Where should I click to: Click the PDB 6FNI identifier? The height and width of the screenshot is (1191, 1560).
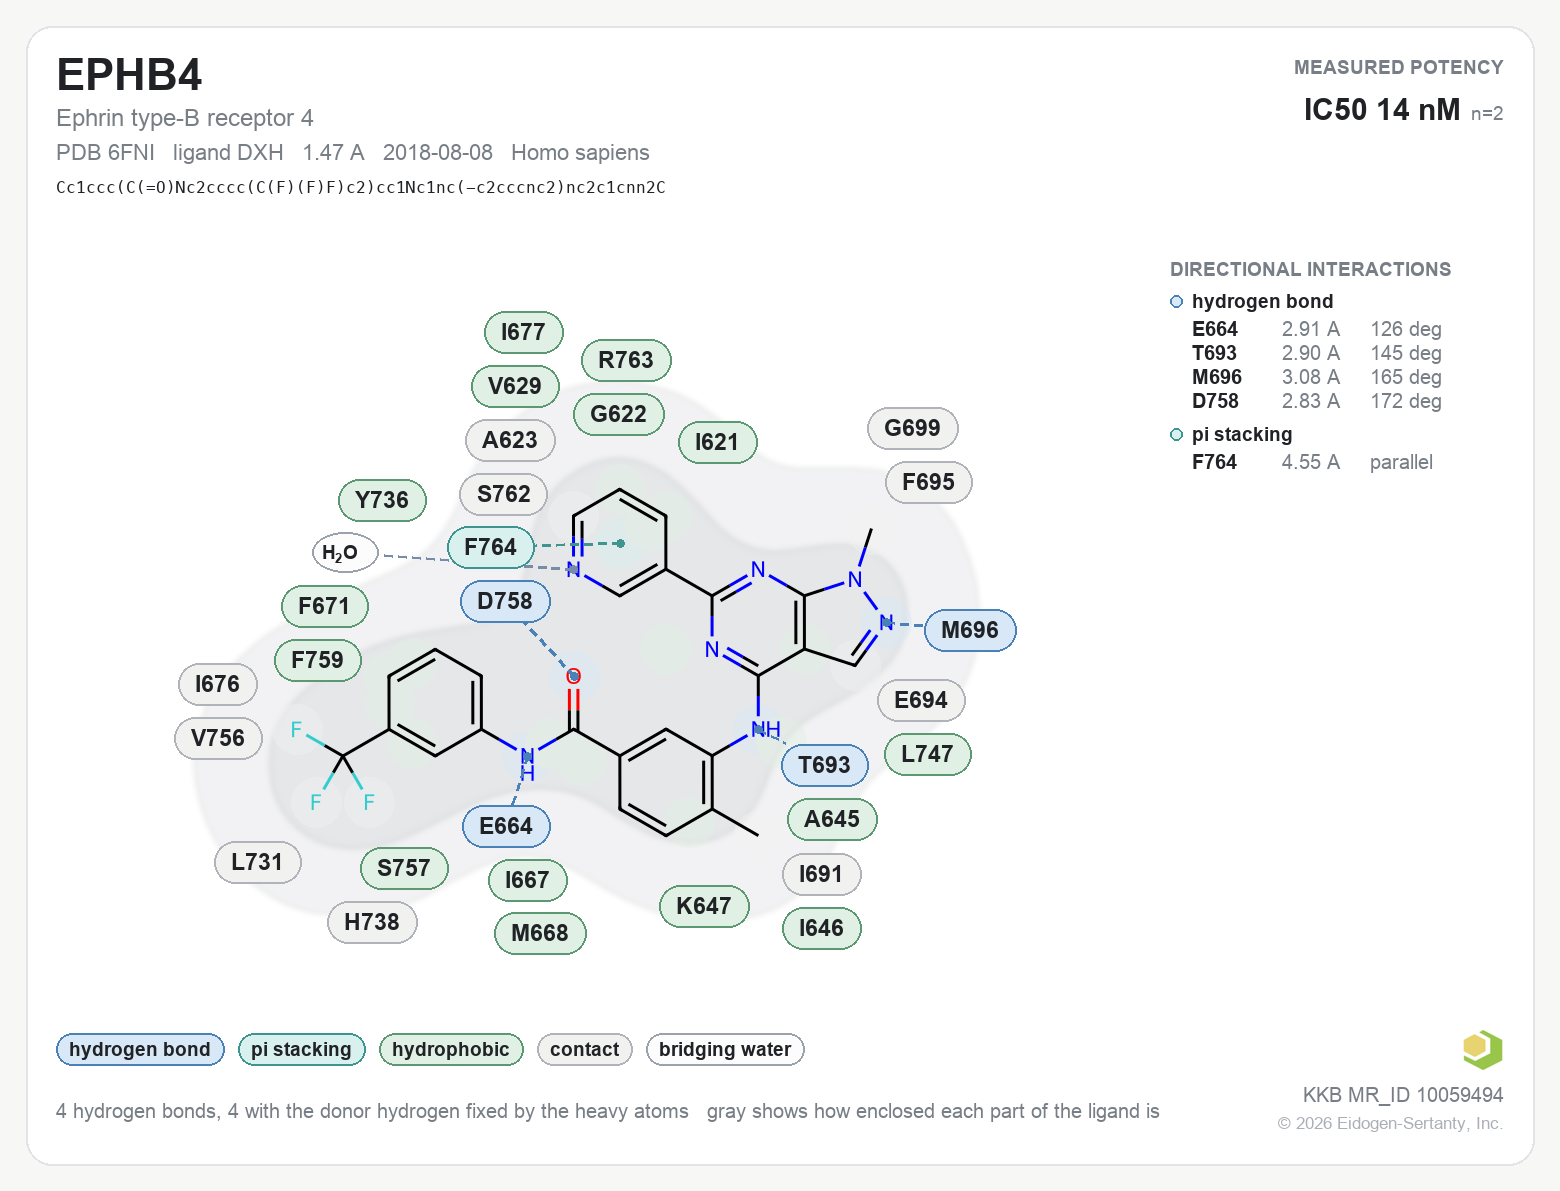[105, 152]
